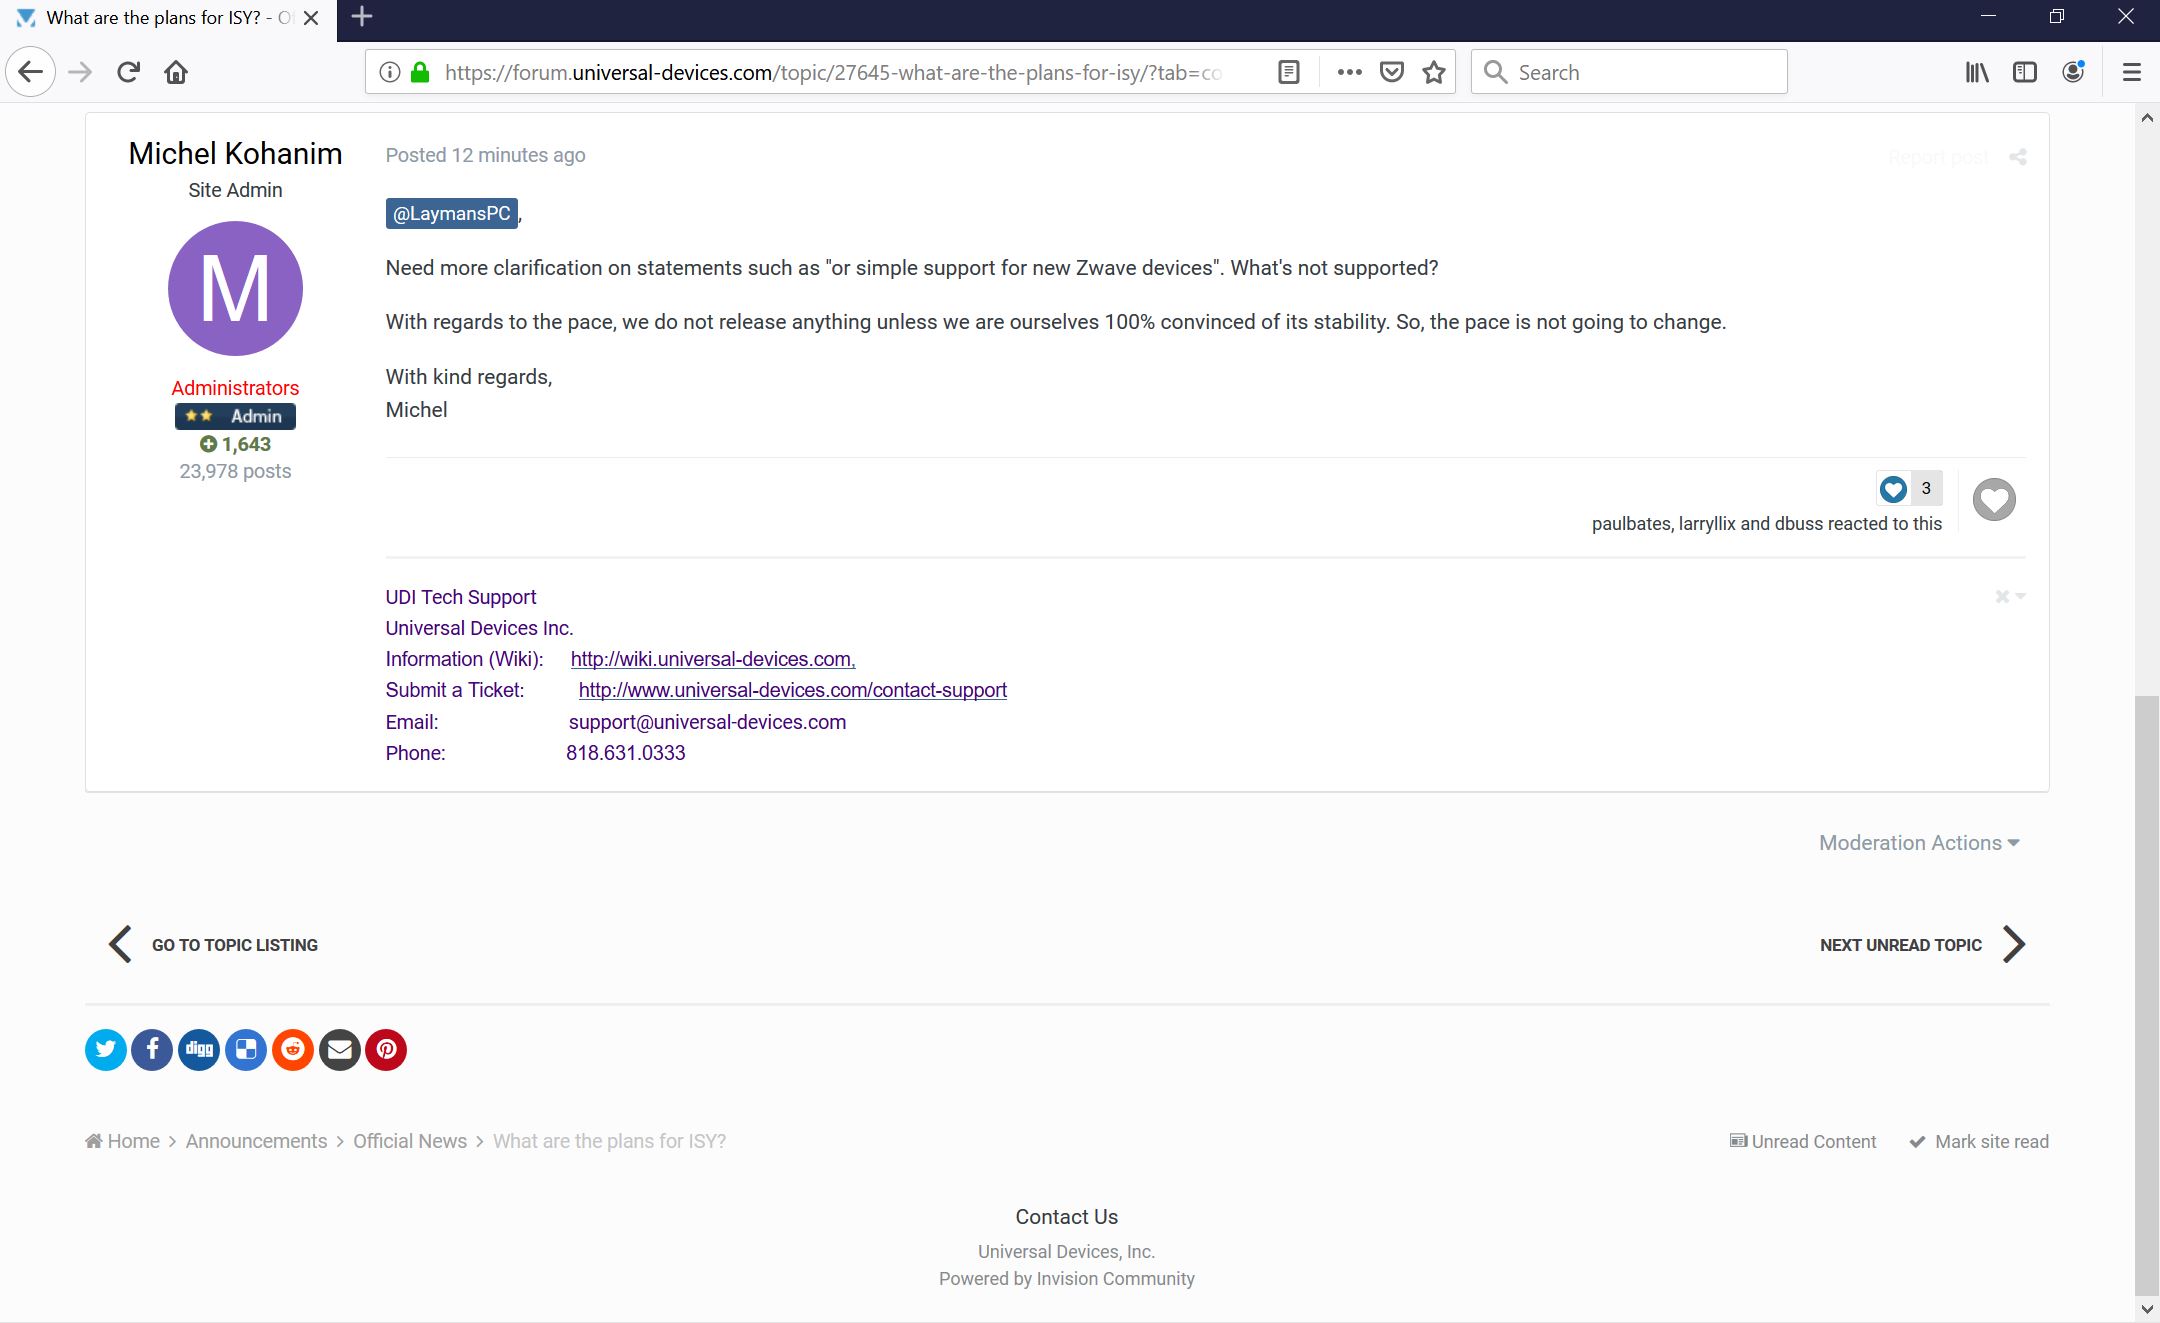Click in the browser Search field

click(x=1629, y=72)
